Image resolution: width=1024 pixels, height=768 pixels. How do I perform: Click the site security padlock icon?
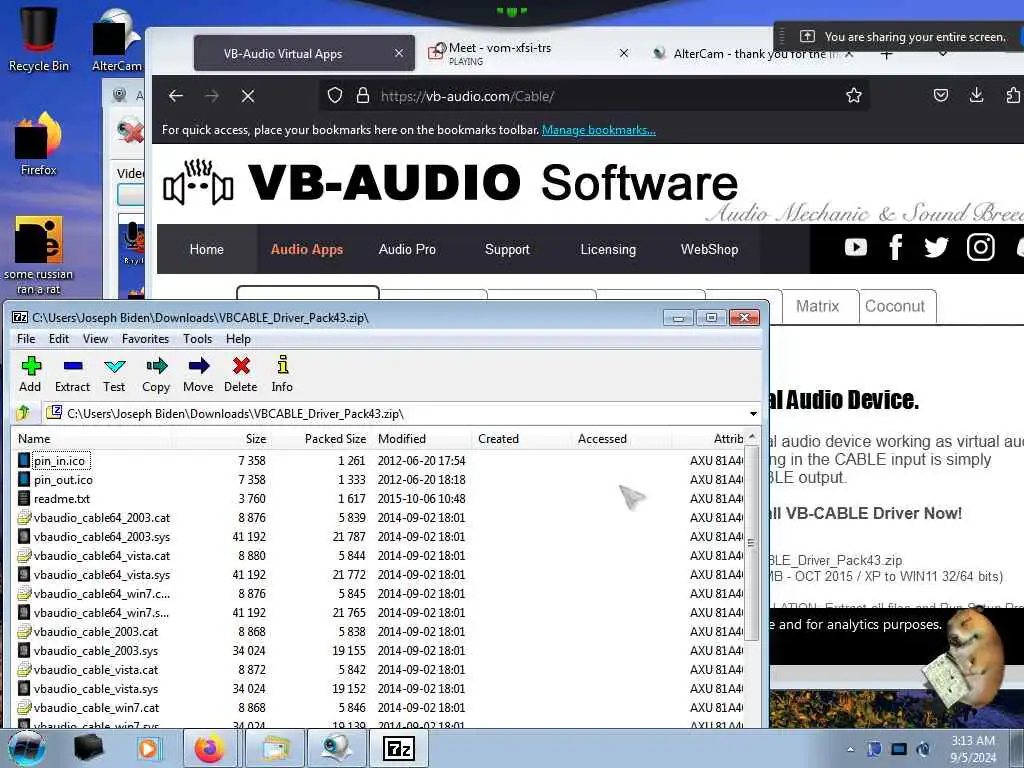(x=363, y=96)
